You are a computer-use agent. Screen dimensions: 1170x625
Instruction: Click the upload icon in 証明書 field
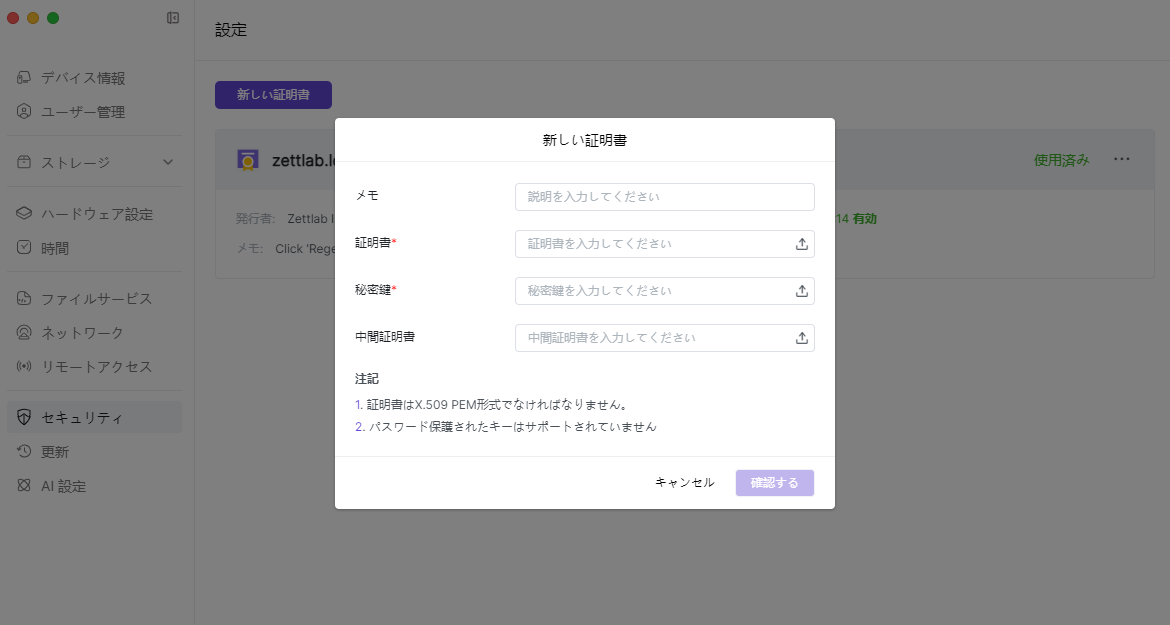pos(801,244)
